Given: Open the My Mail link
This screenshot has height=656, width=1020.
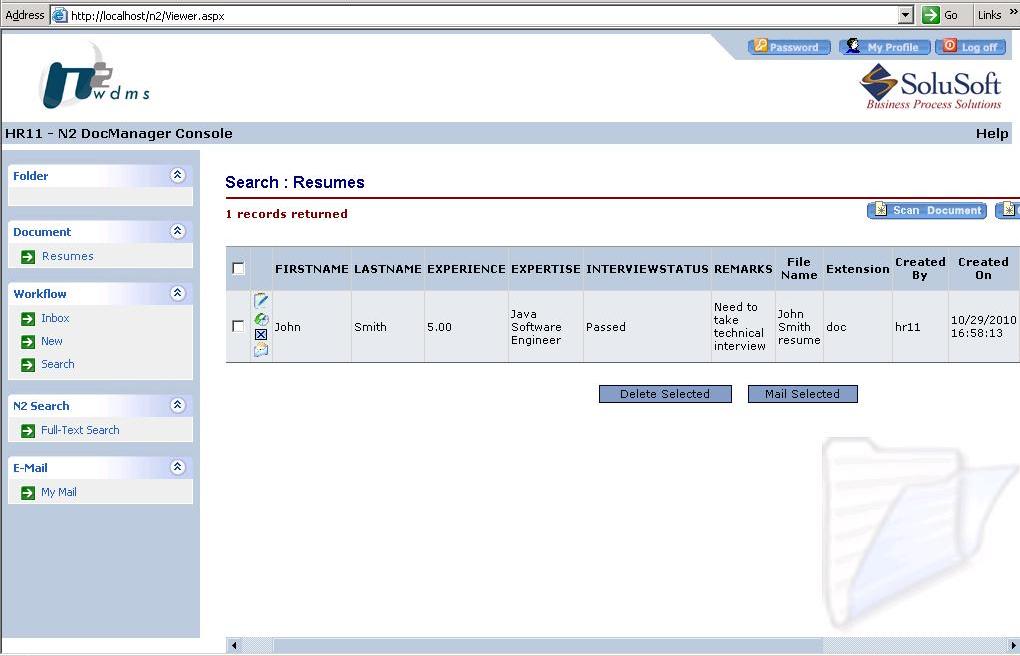Looking at the screenshot, I should click(x=59, y=492).
